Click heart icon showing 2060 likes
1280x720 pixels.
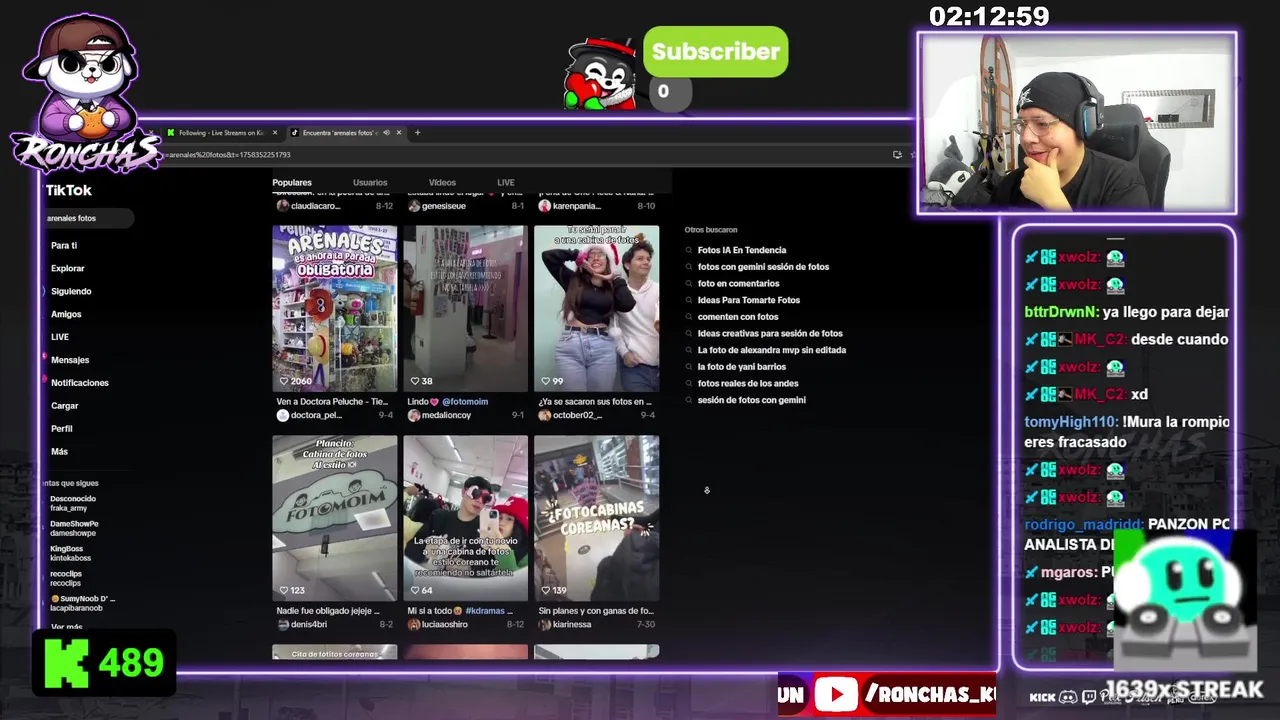[284, 381]
